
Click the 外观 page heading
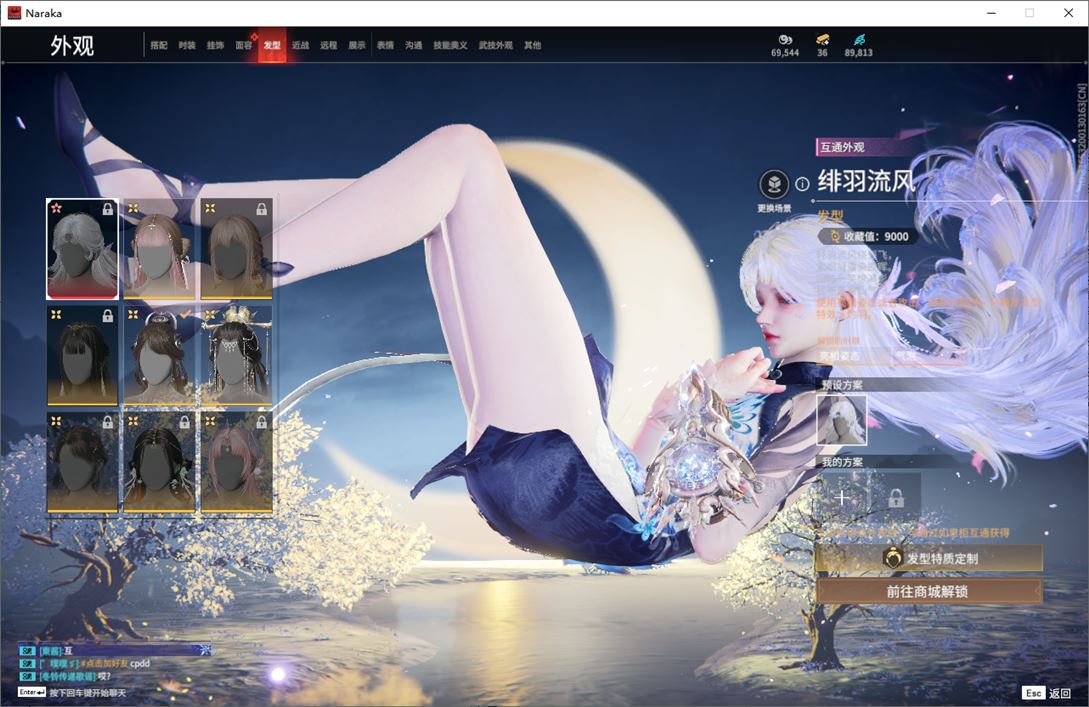[72, 45]
